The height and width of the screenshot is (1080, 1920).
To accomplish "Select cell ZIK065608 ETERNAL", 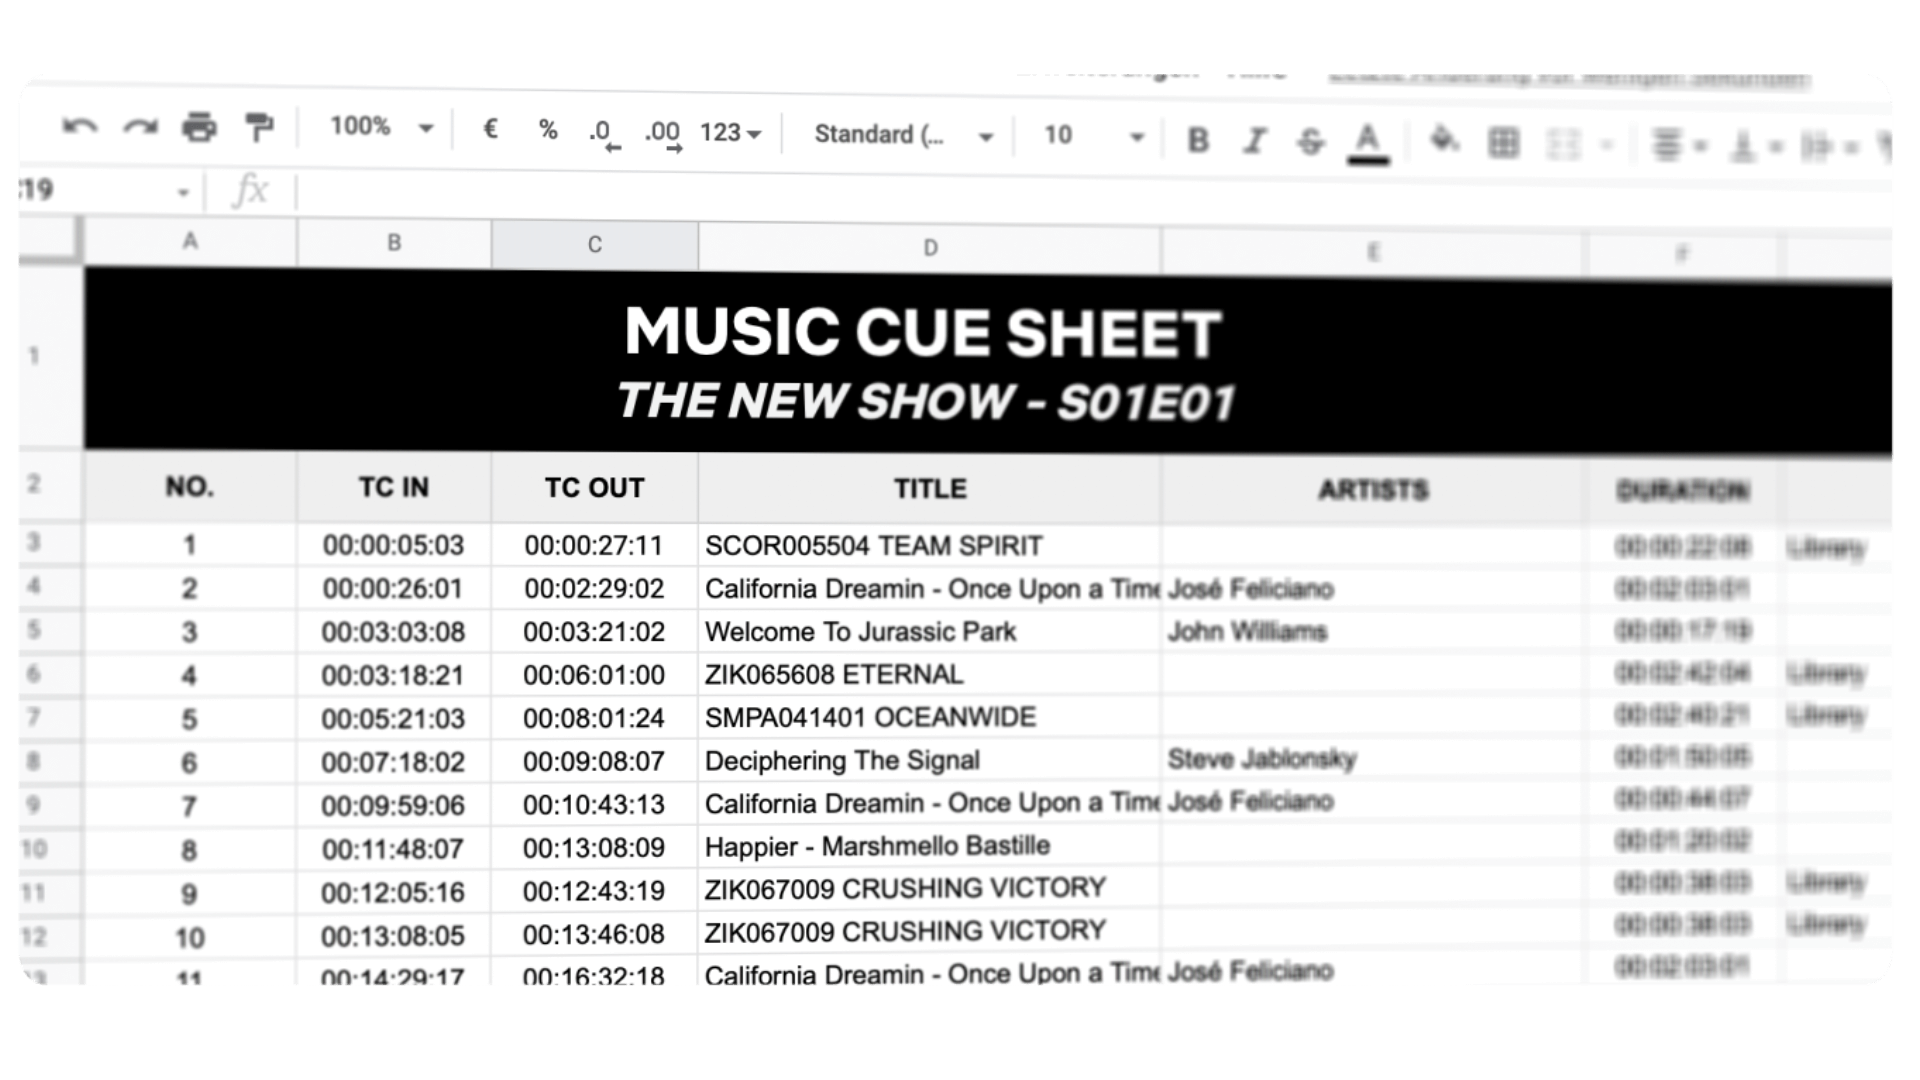I will coord(930,675).
